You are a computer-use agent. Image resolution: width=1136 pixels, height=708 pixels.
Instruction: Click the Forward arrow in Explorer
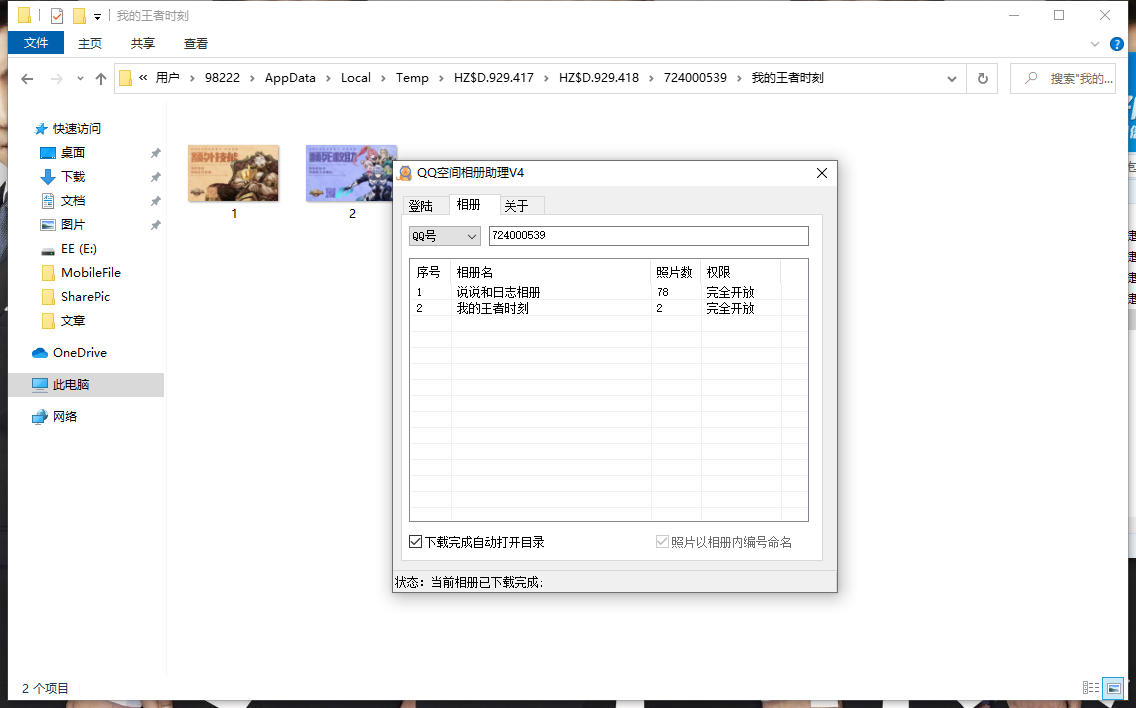click(x=56, y=78)
